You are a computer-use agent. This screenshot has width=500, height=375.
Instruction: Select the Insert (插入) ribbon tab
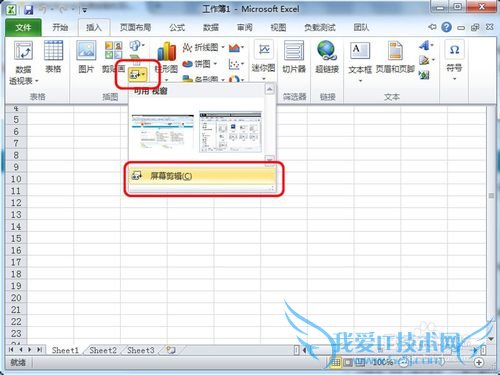(x=94, y=27)
